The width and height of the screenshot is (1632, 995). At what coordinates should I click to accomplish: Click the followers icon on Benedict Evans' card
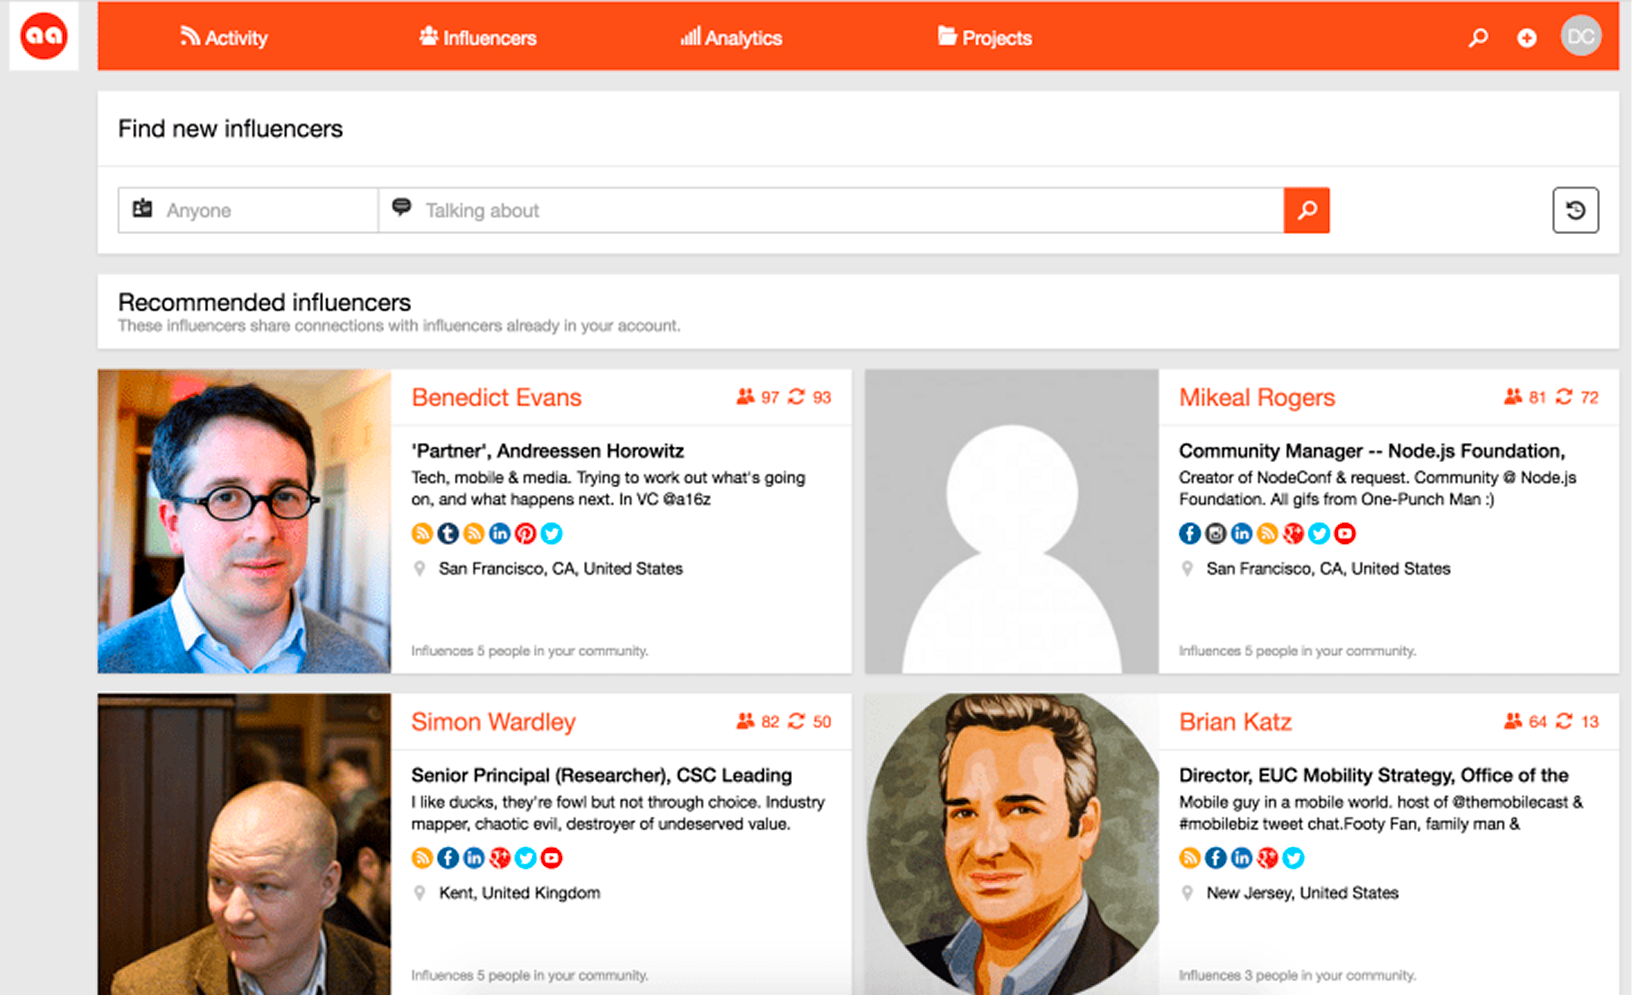745,397
